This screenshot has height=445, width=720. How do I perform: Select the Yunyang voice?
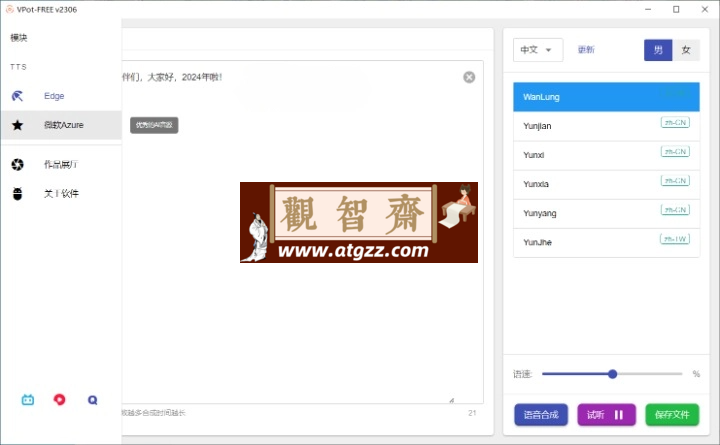click(x=606, y=214)
